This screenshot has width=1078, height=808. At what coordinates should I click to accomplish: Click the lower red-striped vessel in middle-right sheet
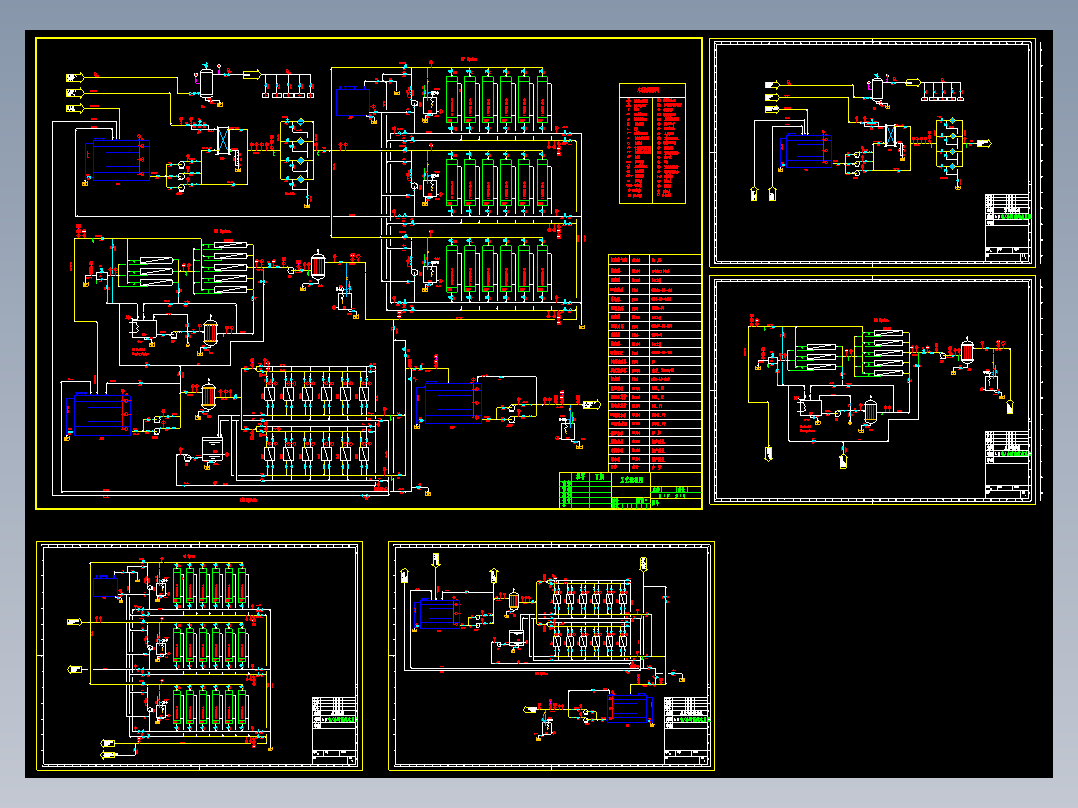[x=870, y=410]
